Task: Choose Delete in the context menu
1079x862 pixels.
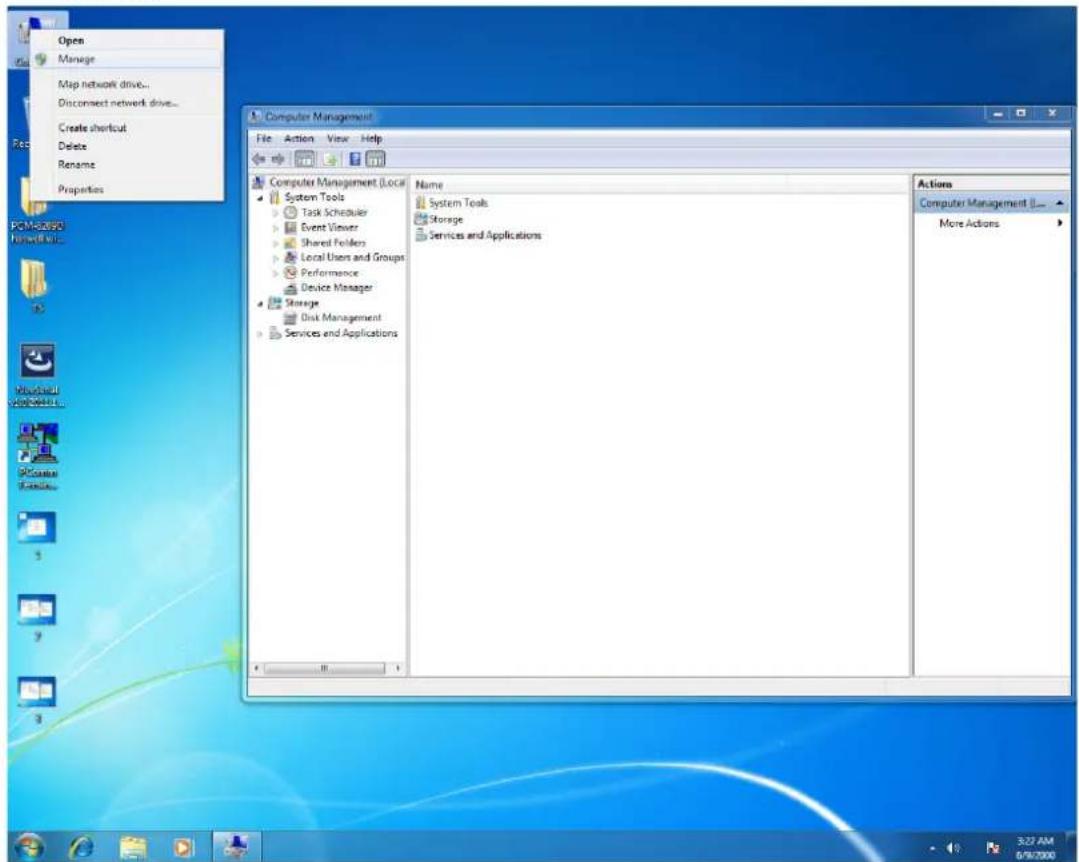Action: pos(127,147)
